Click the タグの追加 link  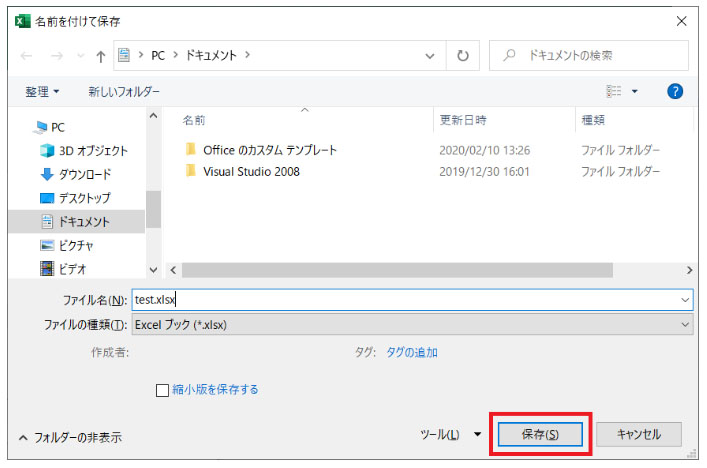click(x=412, y=353)
